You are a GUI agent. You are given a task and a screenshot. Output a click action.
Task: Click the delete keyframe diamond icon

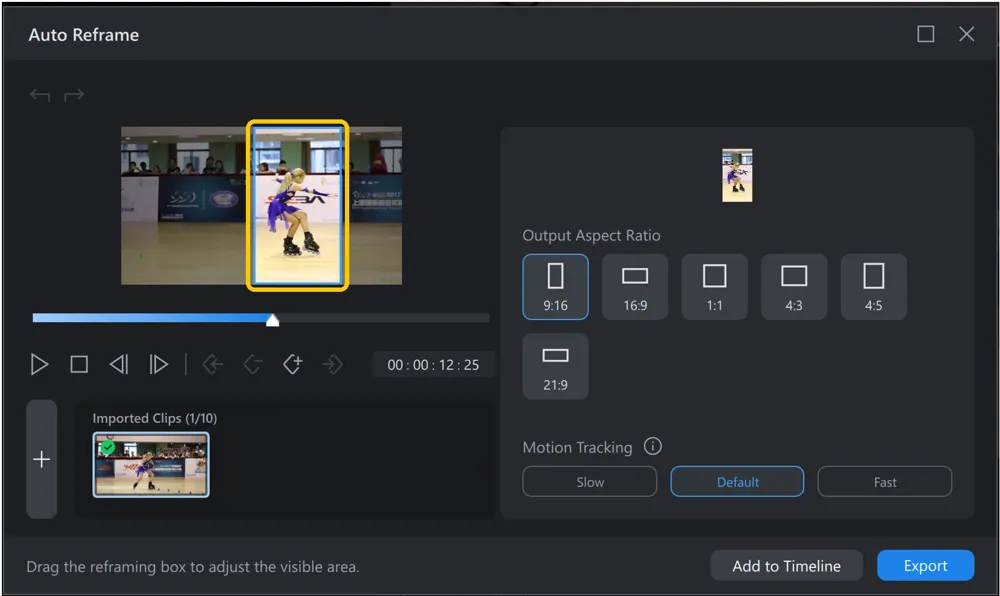(x=253, y=365)
